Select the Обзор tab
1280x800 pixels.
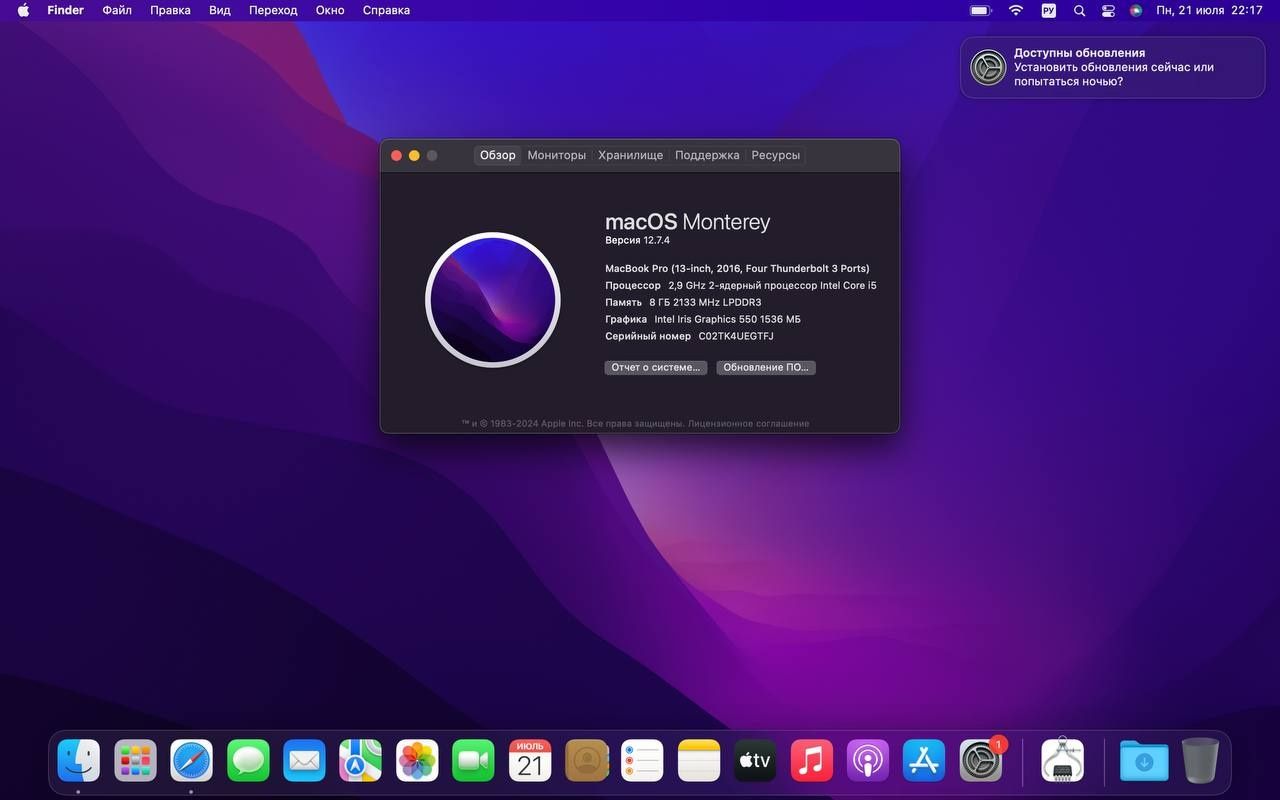point(497,155)
